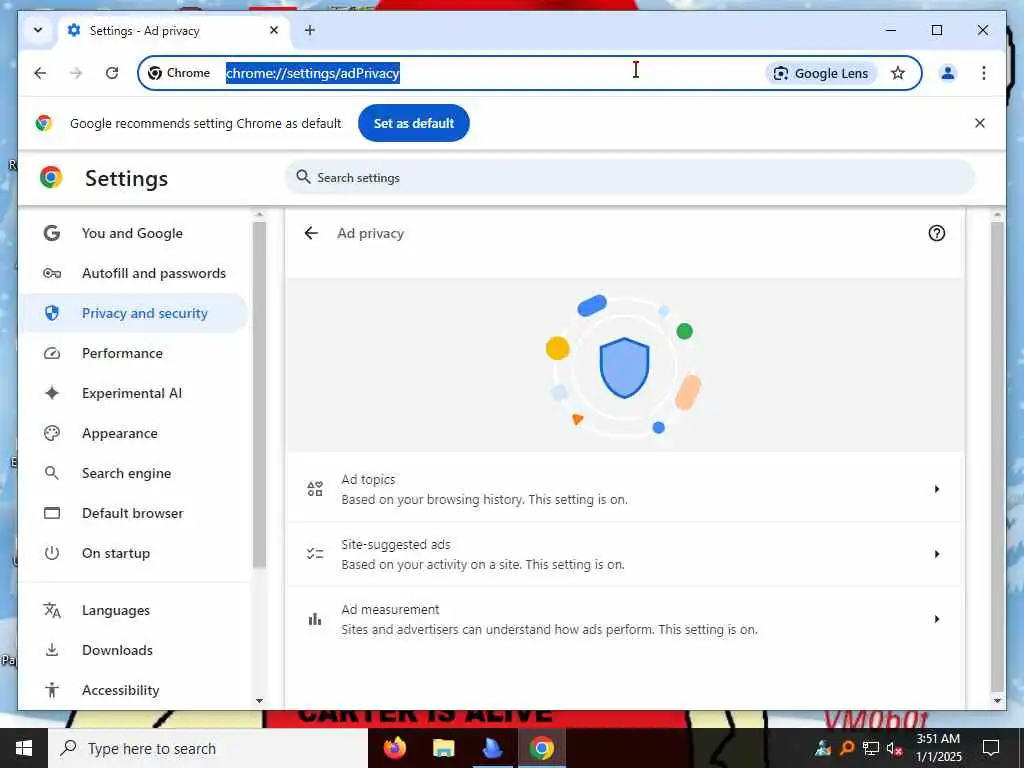Open the taskbar clock showing 3:51 AM
The height and width of the screenshot is (768, 1024).
click(938, 748)
